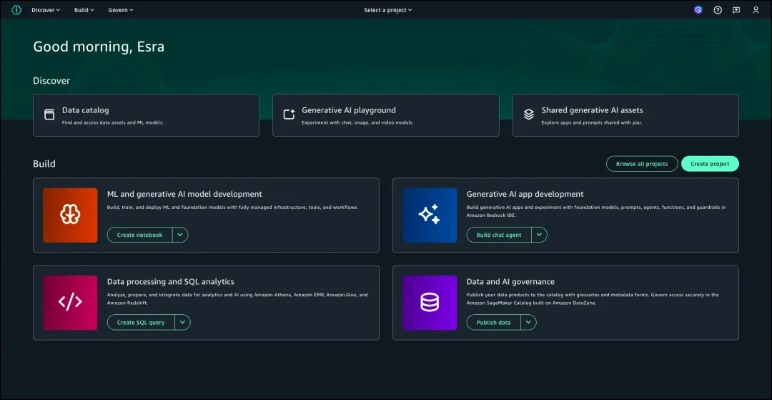Open the feedback chat icon
Screen dimensions: 772x400
pyautogui.click(x=736, y=10)
